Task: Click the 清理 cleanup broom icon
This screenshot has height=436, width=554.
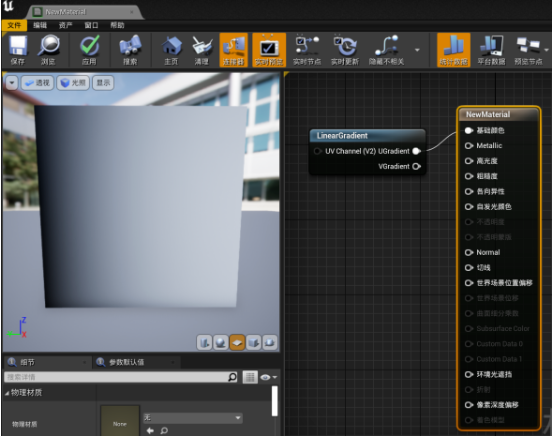Action: coord(202,50)
